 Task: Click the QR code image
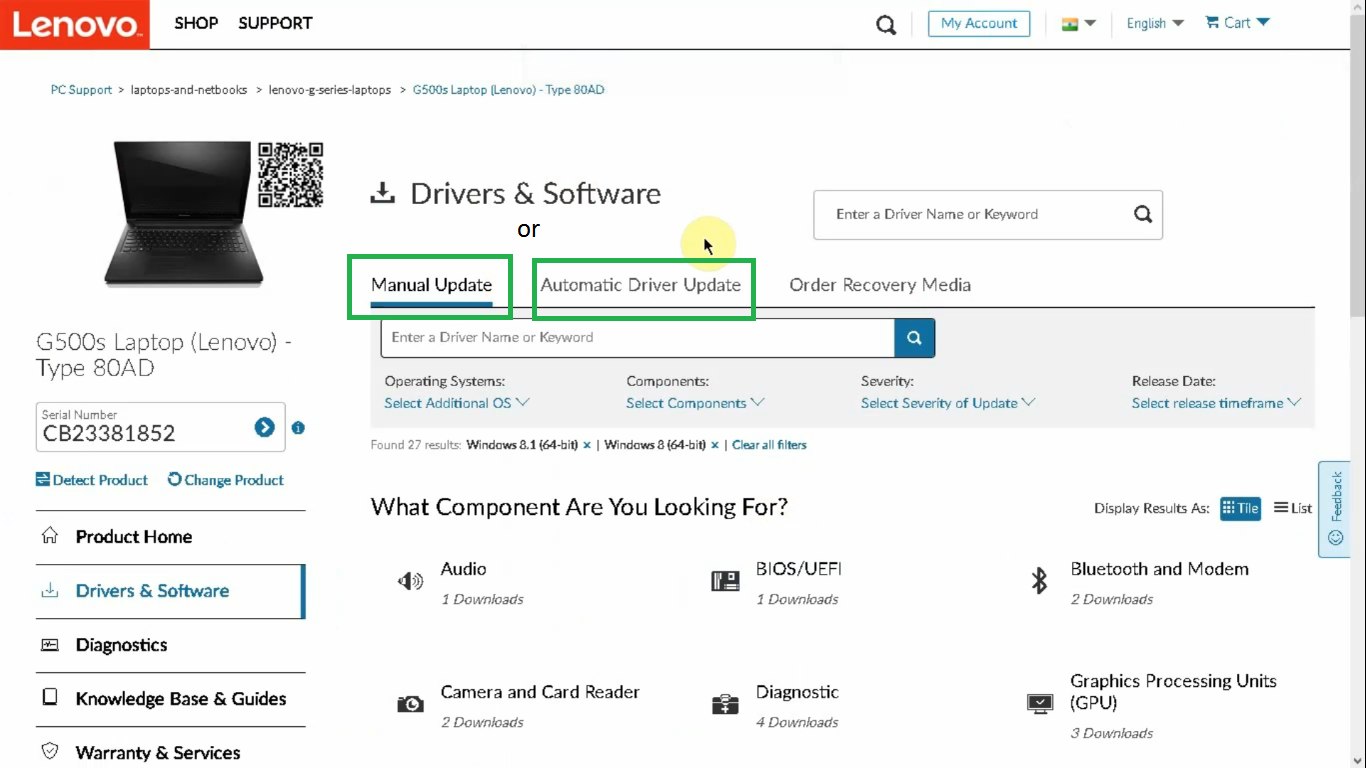tap(291, 174)
